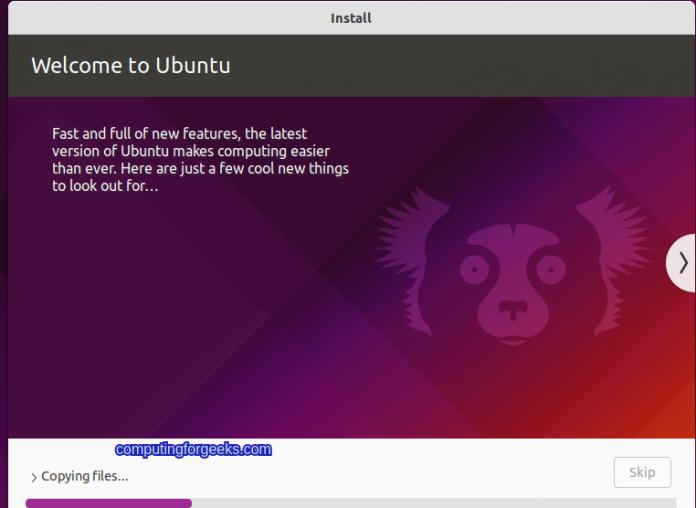Click the mascot's nose
Image resolution: width=696 pixels, height=508 pixels.
513,309
